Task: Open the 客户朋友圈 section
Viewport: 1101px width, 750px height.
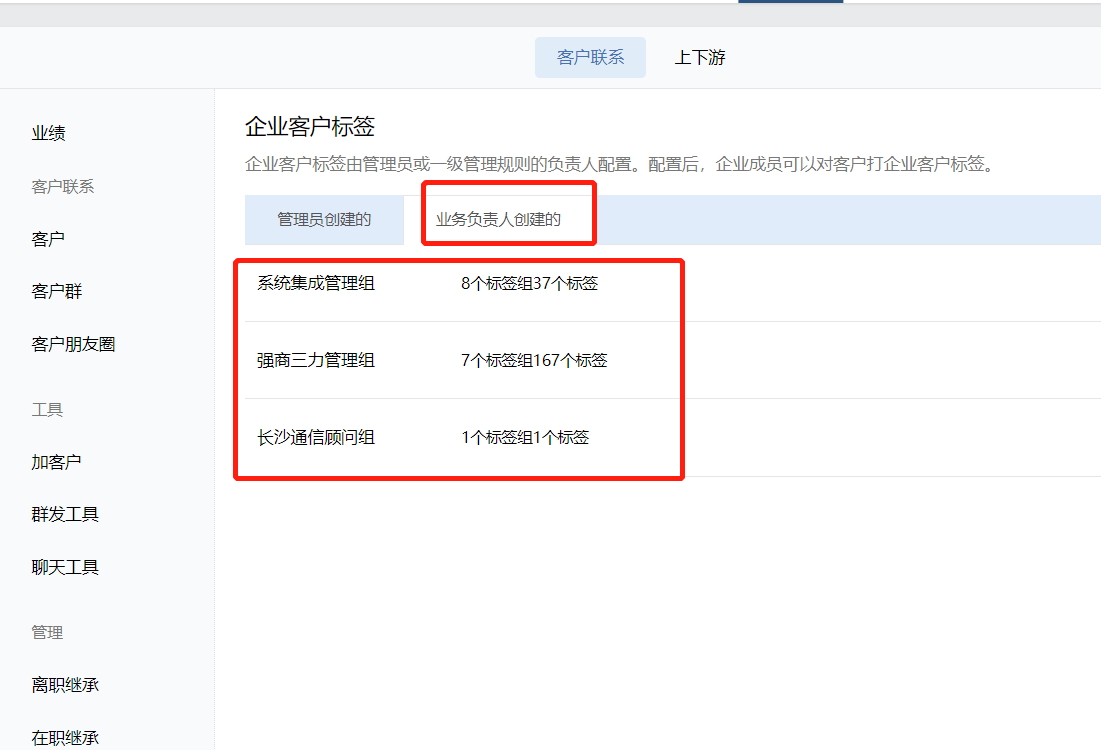Action: [72, 343]
